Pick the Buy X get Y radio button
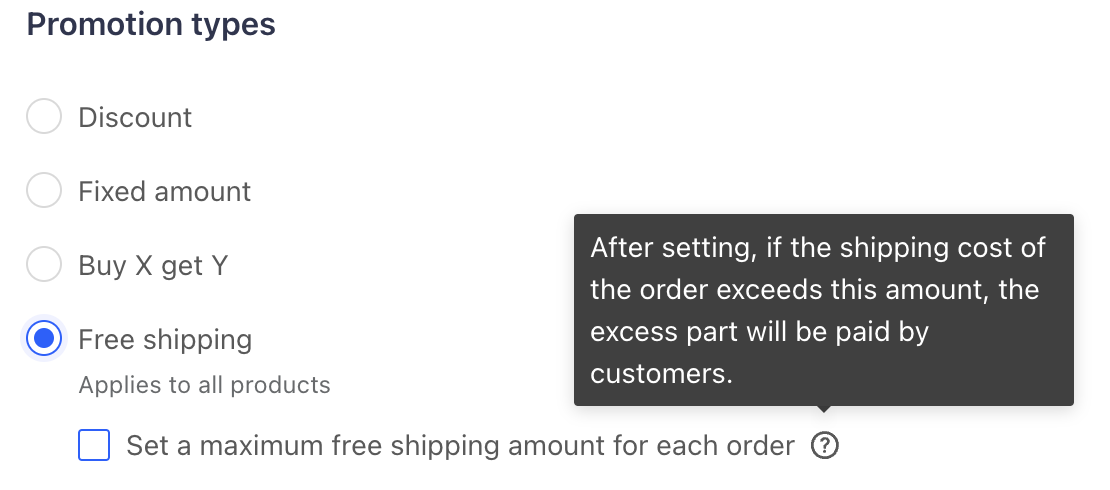Image resolution: width=1110 pixels, height=490 pixels. click(x=44, y=265)
